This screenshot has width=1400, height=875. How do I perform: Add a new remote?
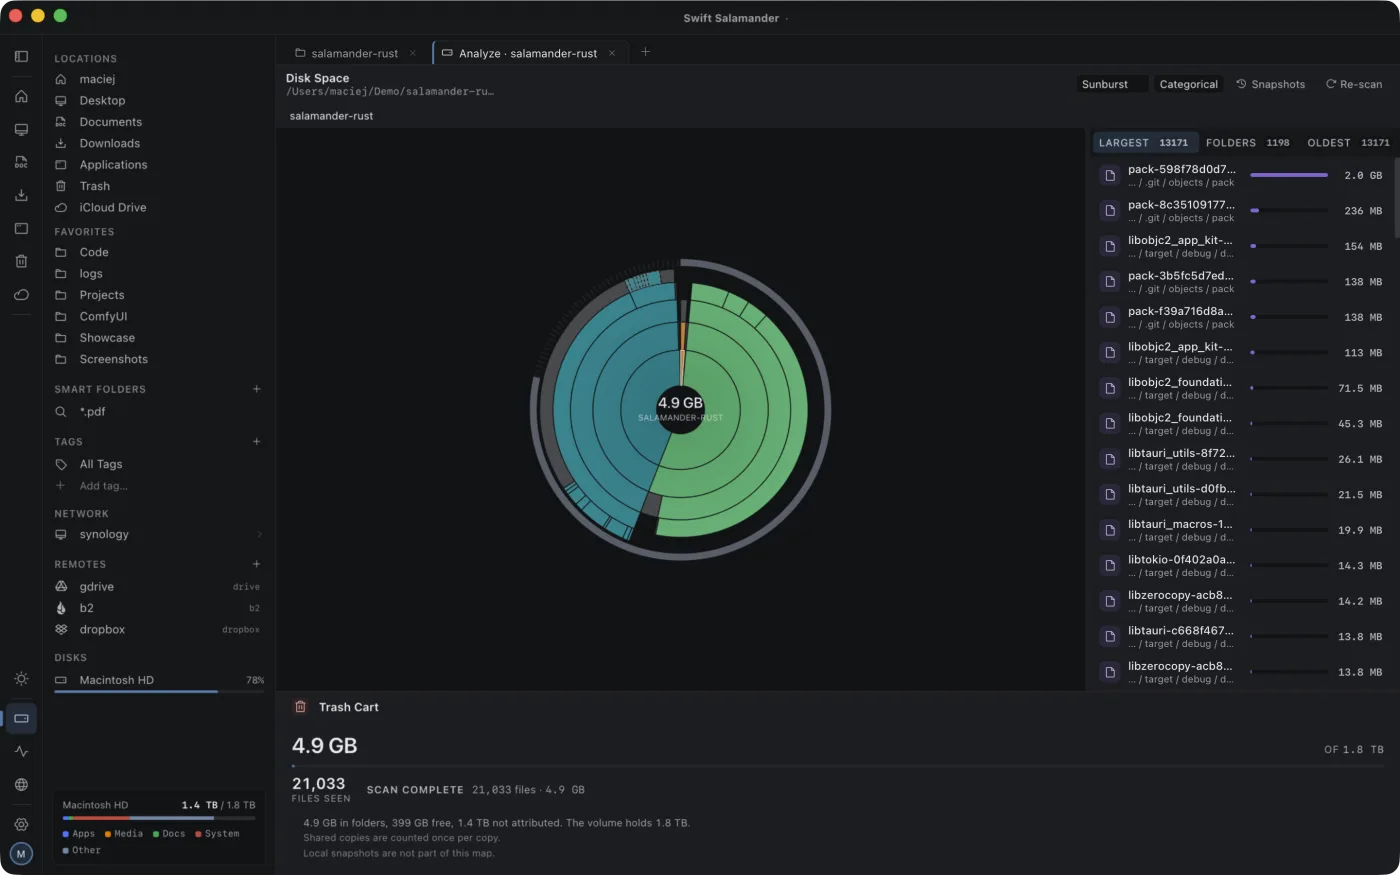pos(256,564)
